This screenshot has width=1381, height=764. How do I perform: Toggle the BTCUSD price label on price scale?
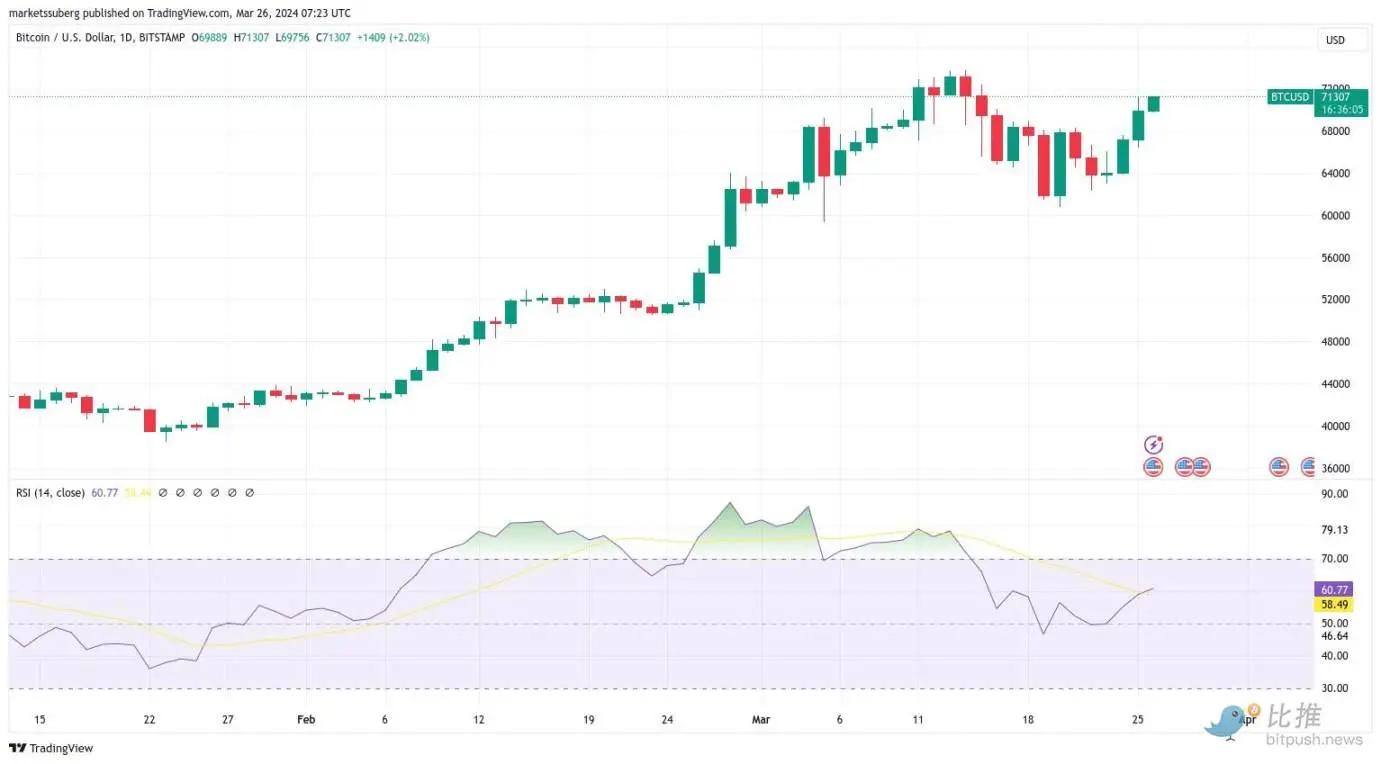1291,97
